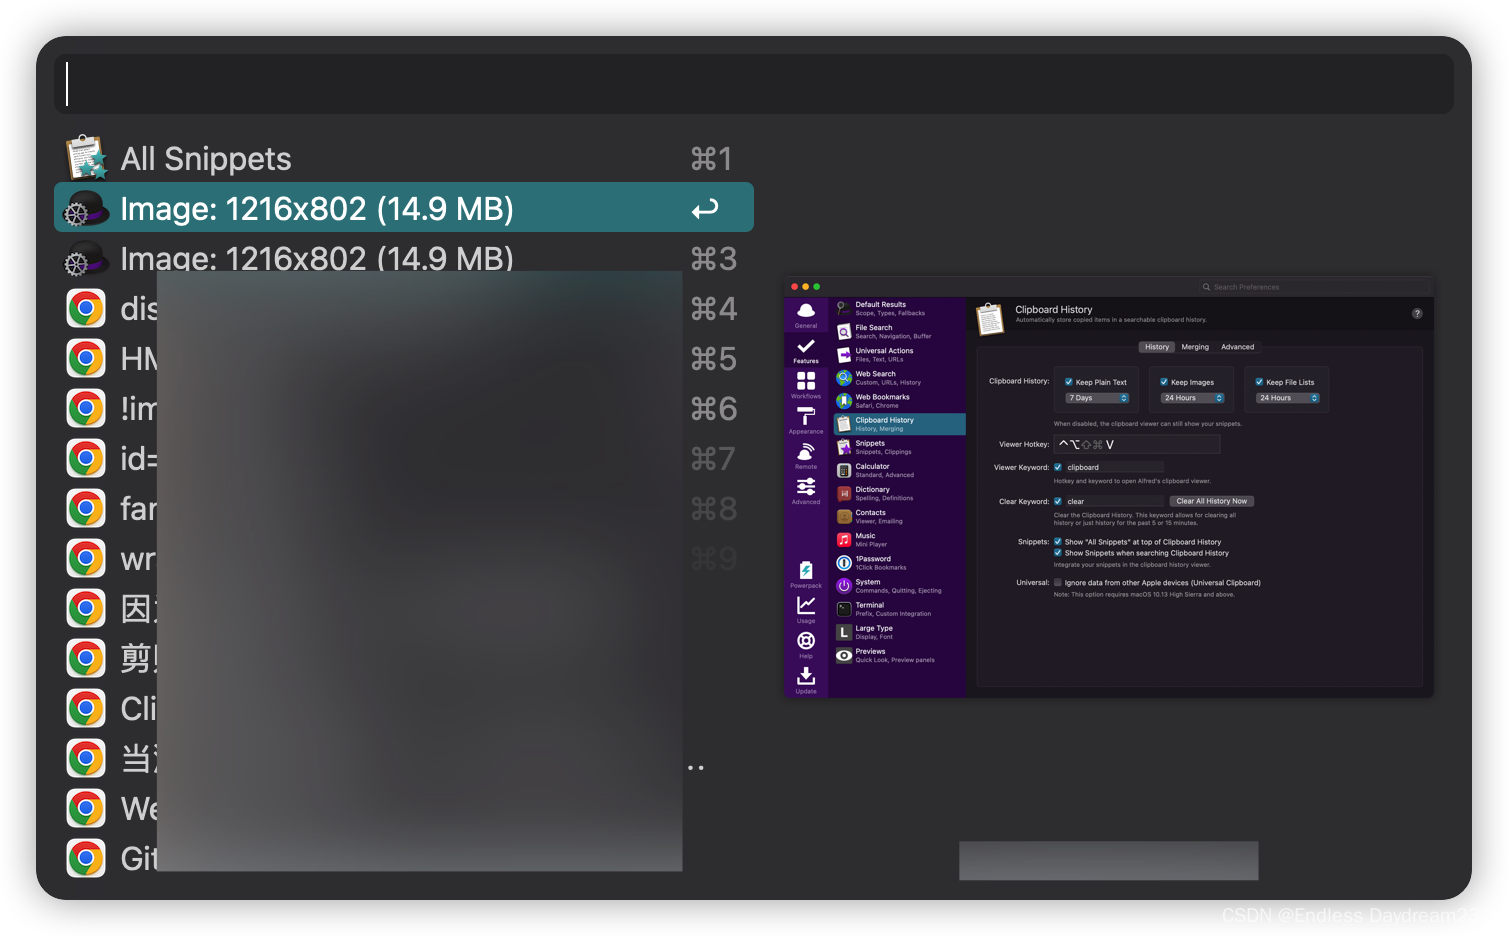The width and height of the screenshot is (1508, 936).
Task: Select the Chrome clipboard item starting with 'dis'
Action: [x=404, y=308]
